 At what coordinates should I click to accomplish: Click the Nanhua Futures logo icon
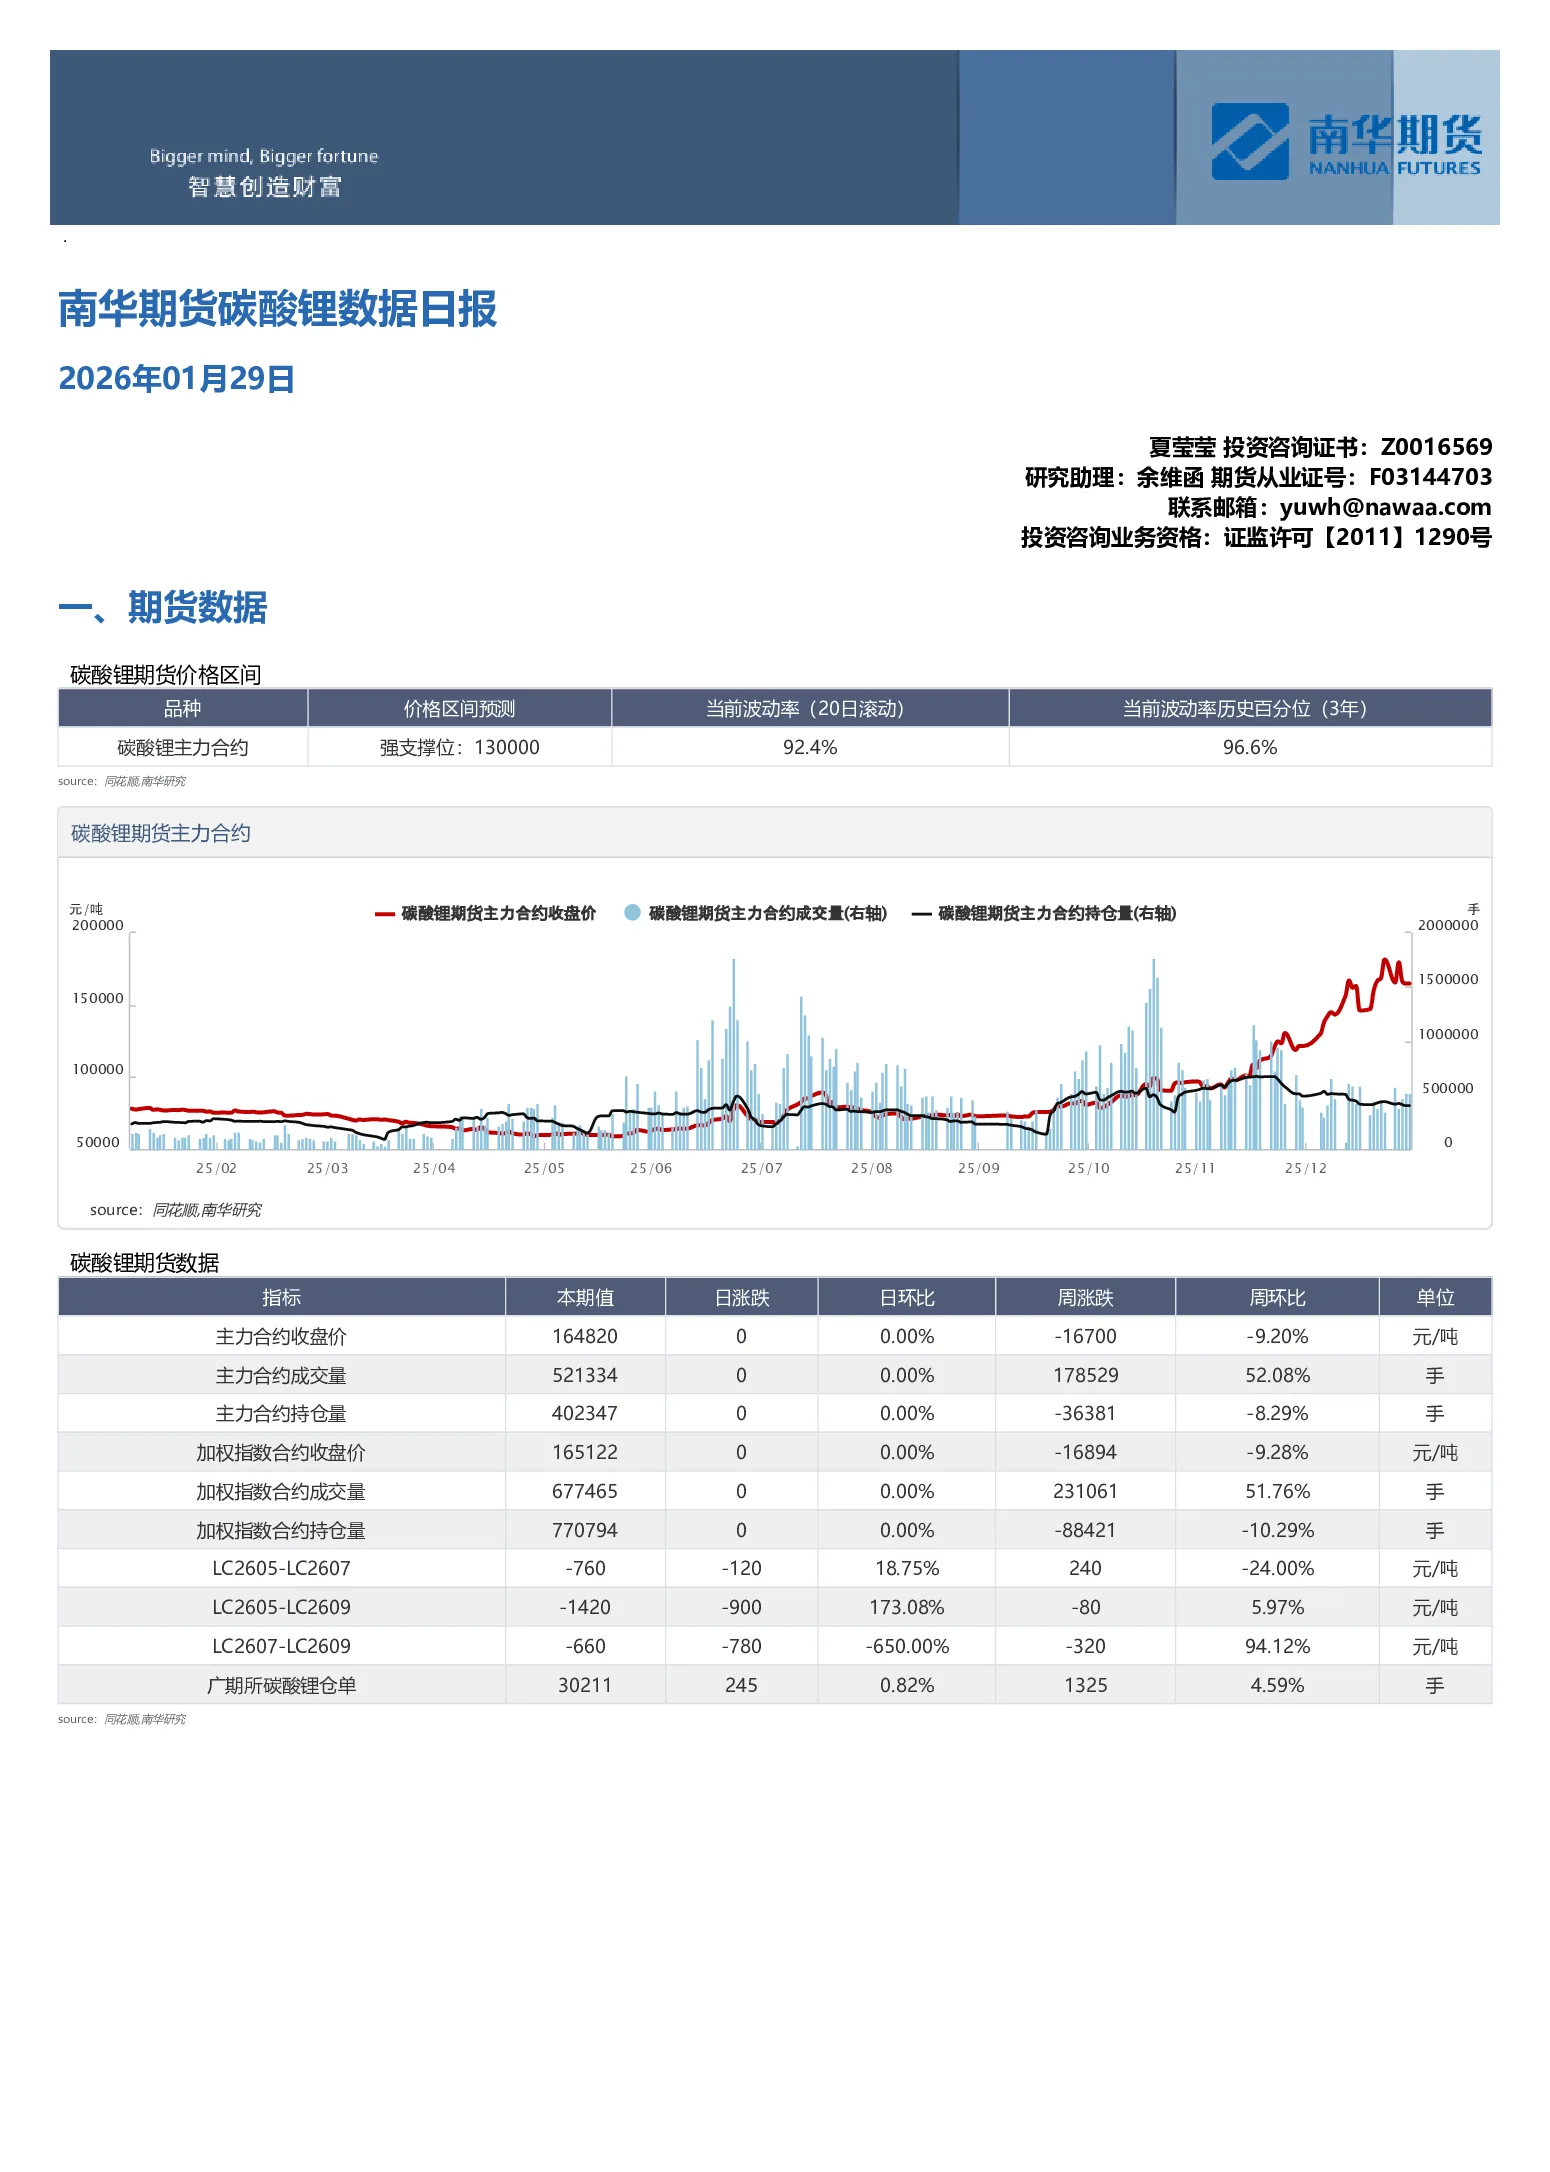(x=1249, y=141)
